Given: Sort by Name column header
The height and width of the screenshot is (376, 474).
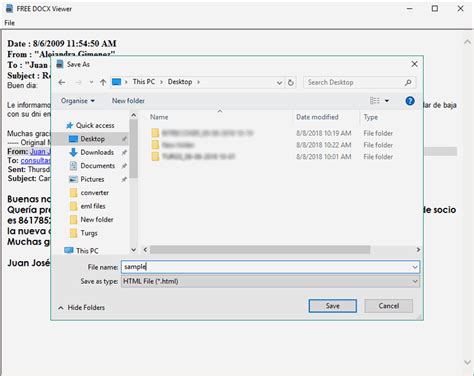Looking at the screenshot, I should pos(159,117).
